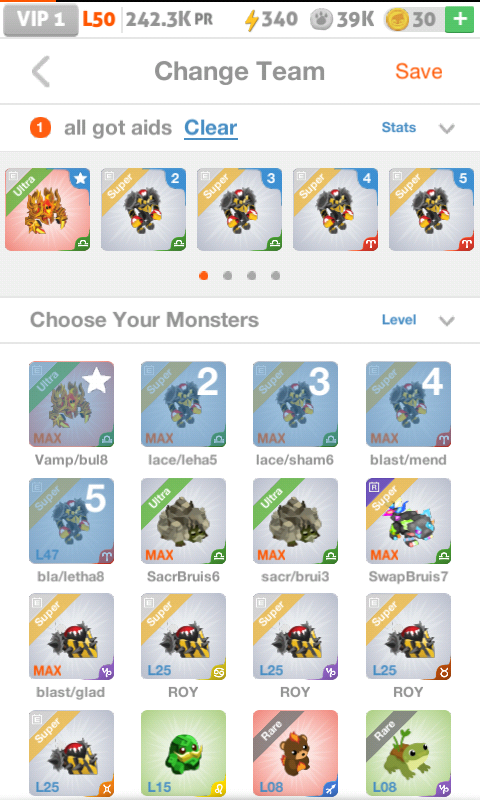Tap the green plus to add coins

coord(460,19)
